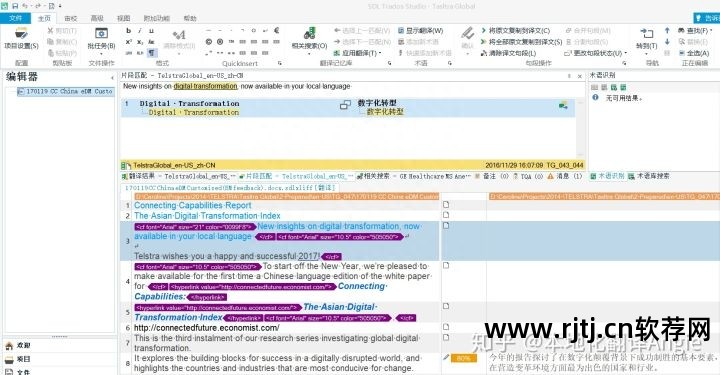Apply underline formatting

(151, 31)
